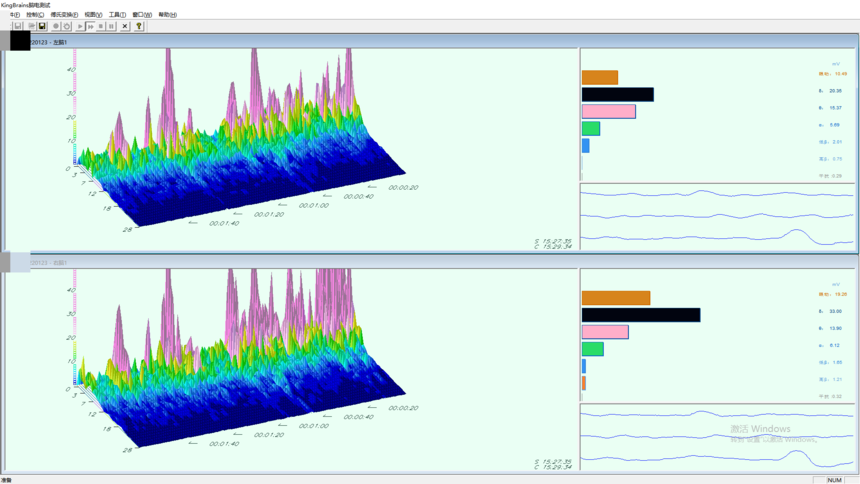This screenshot has width=860, height=484.
Task: Click the blue bar in left-brain chart
Action: pos(586,145)
